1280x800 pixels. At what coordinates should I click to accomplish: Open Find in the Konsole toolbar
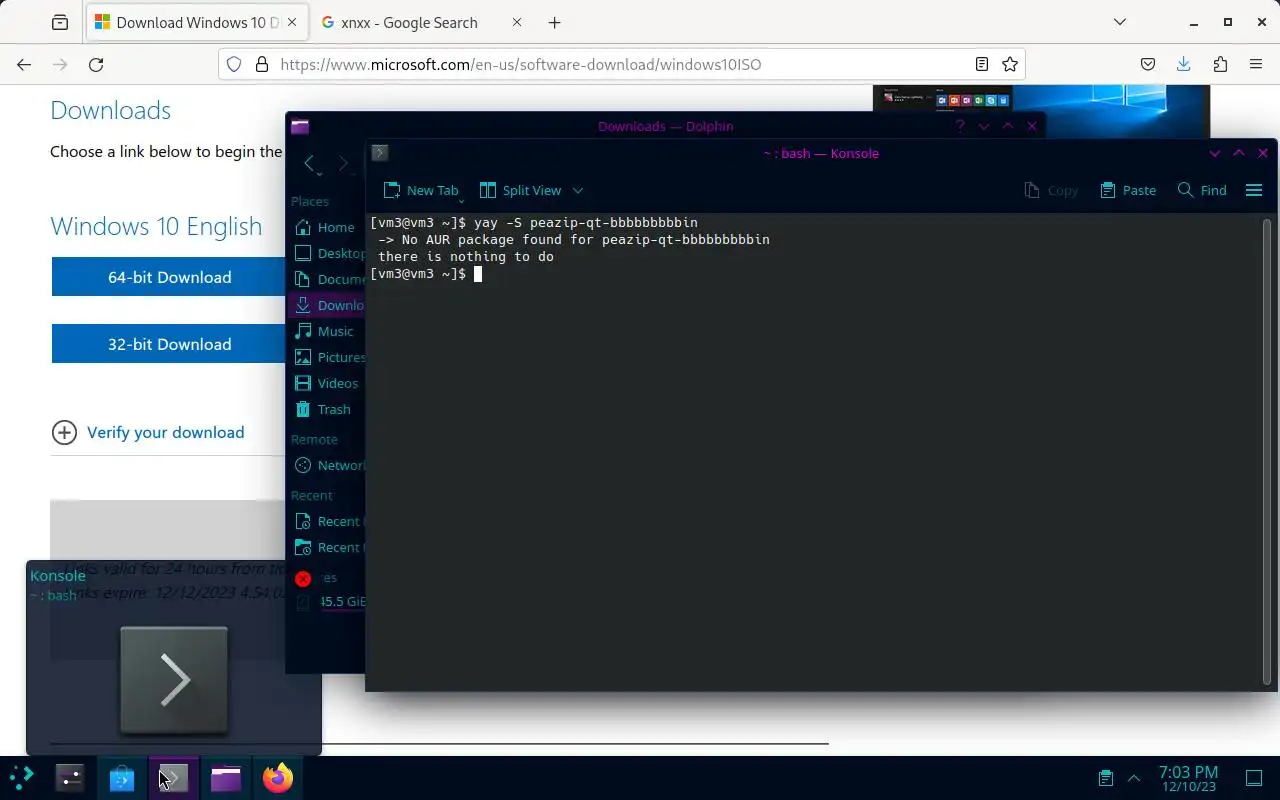tap(1202, 190)
